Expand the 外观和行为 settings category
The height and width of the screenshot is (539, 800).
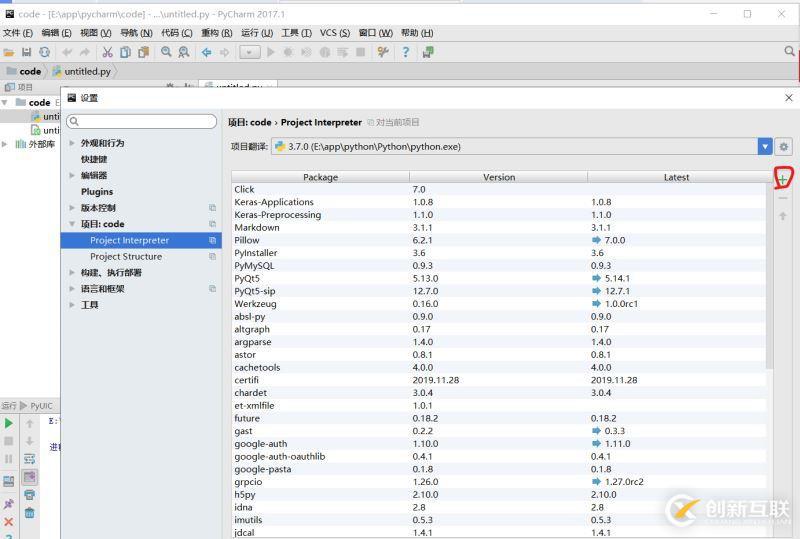[72, 143]
